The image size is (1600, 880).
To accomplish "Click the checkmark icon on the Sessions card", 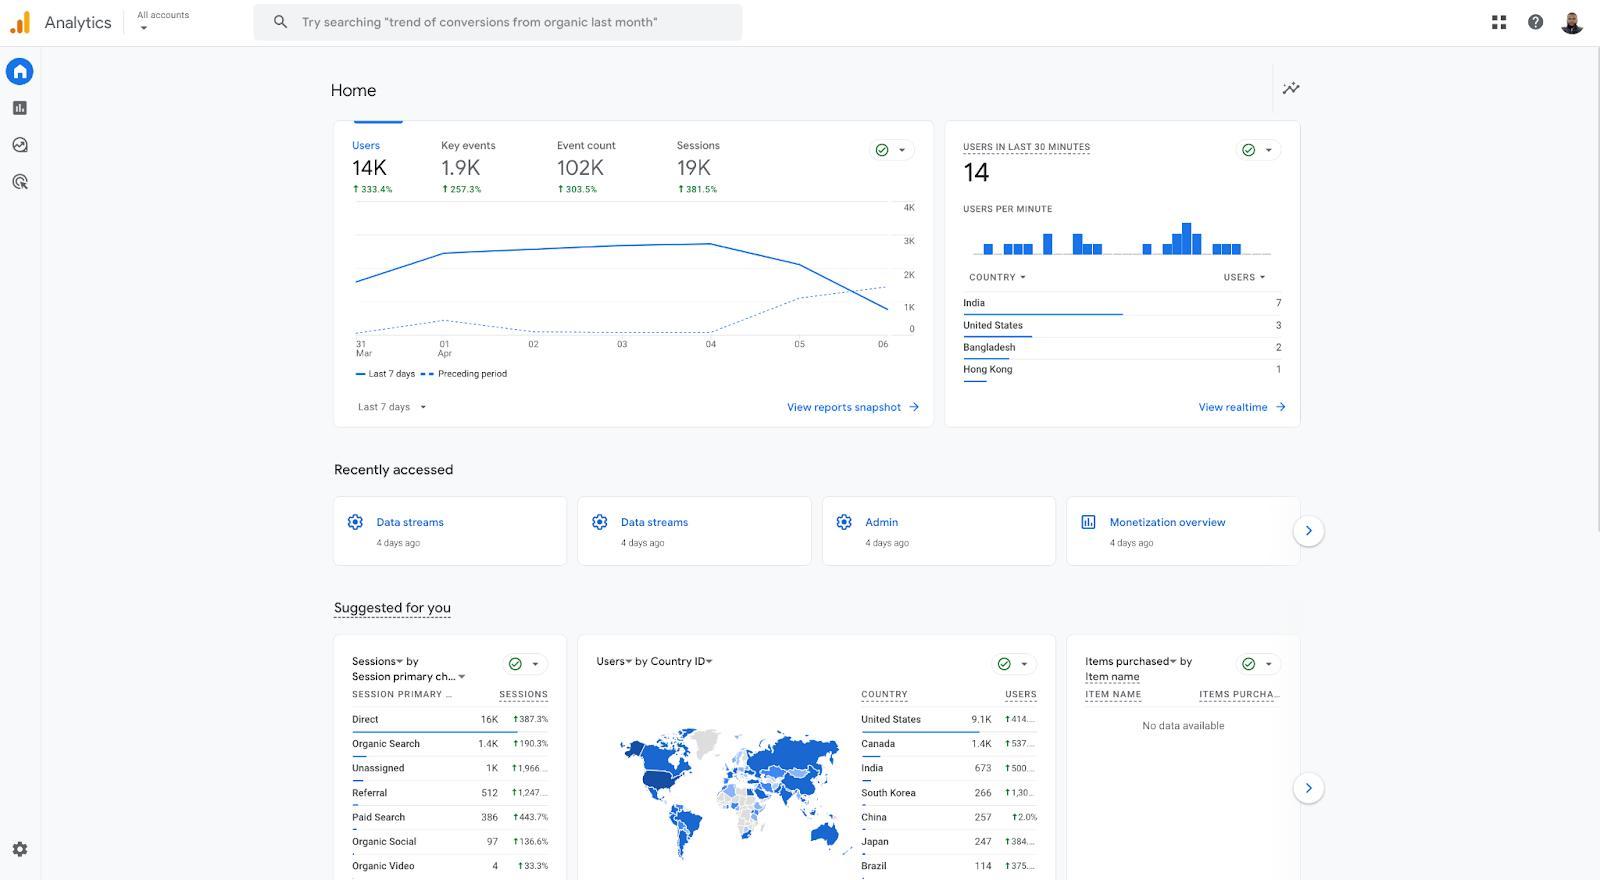I will click(515, 664).
